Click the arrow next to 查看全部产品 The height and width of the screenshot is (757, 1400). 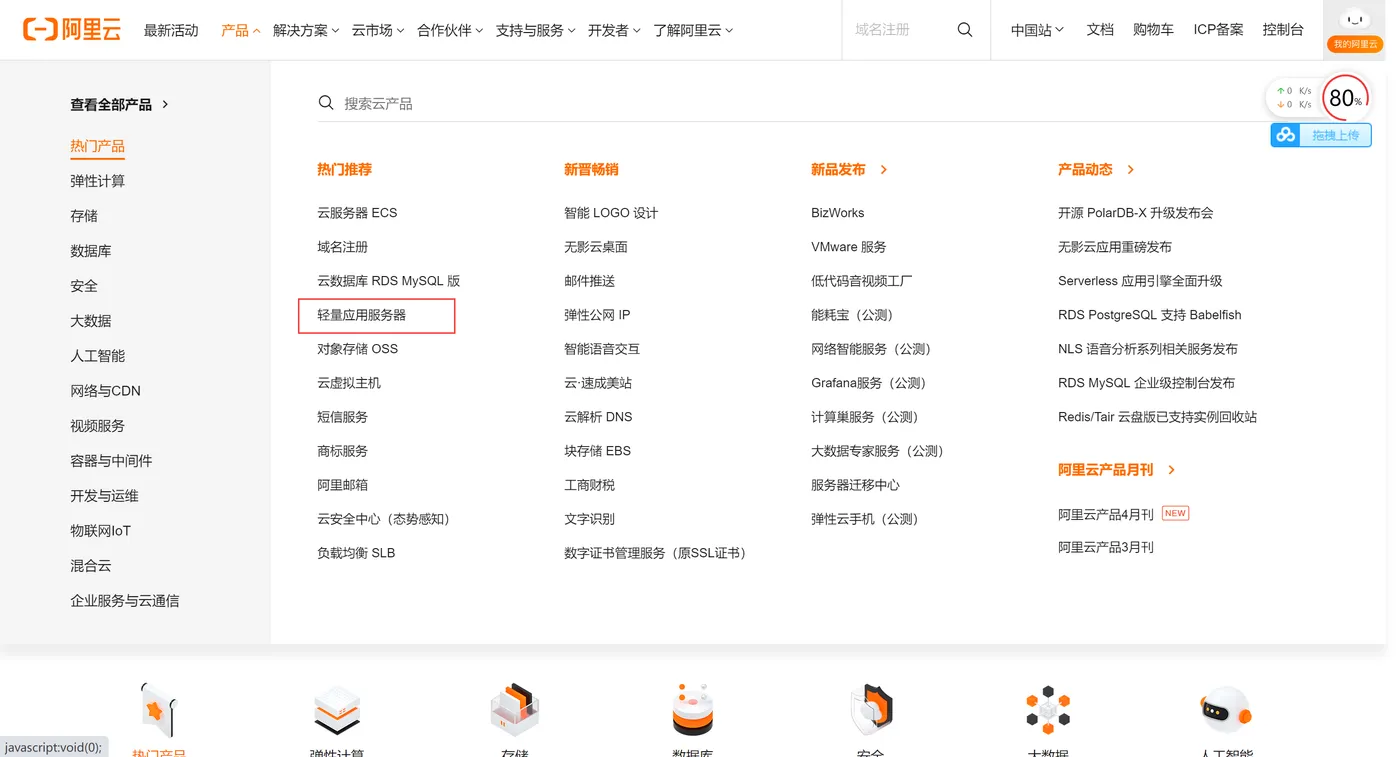pos(165,104)
